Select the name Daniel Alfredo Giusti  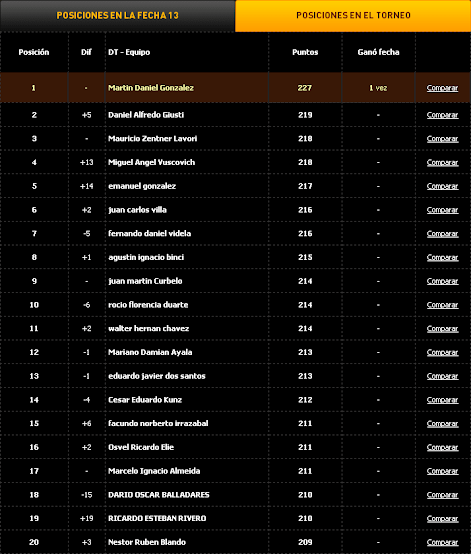(x=146, y=115)
